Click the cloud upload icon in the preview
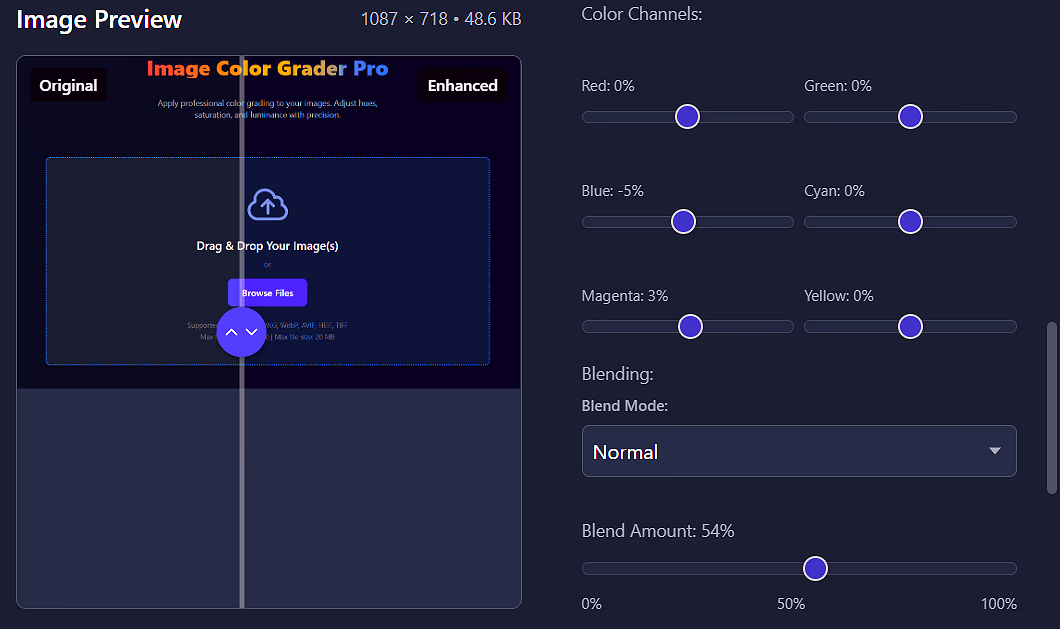This screenshot has width=1060, height=629. pyautogui.click(x=267, y=205)
